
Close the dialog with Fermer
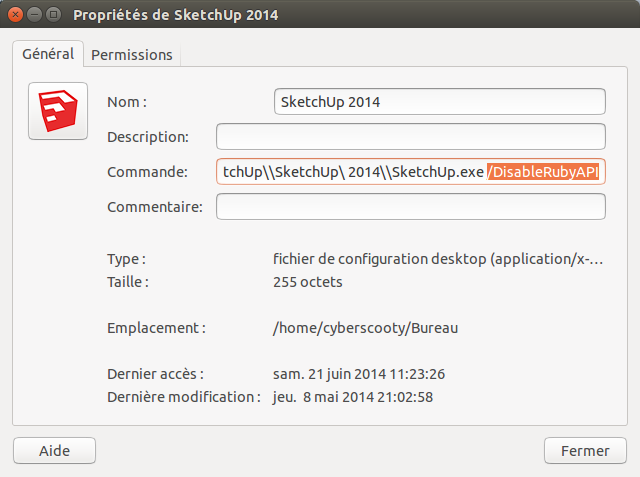[585, 451]
